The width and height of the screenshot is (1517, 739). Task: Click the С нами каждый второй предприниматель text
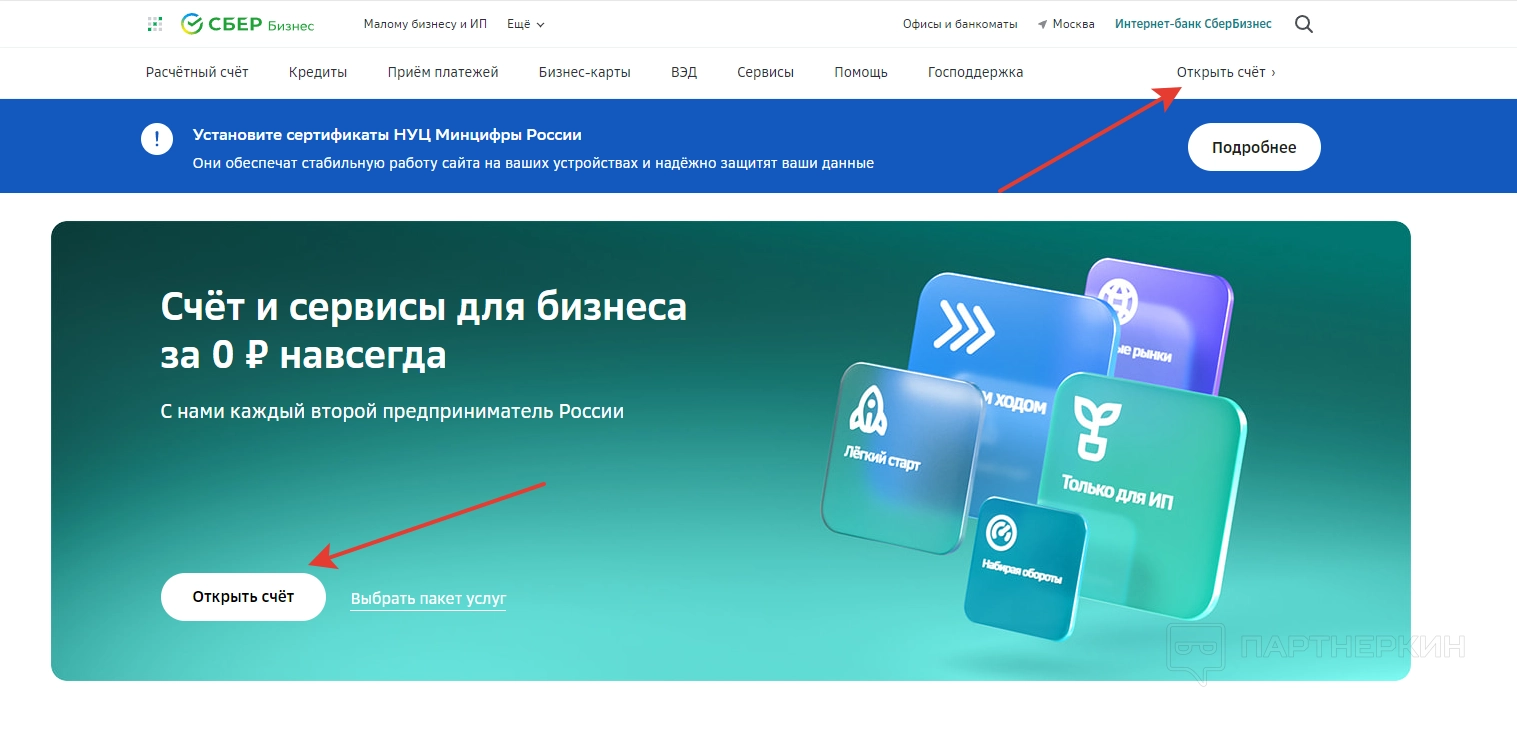click(x=392, y=411)
